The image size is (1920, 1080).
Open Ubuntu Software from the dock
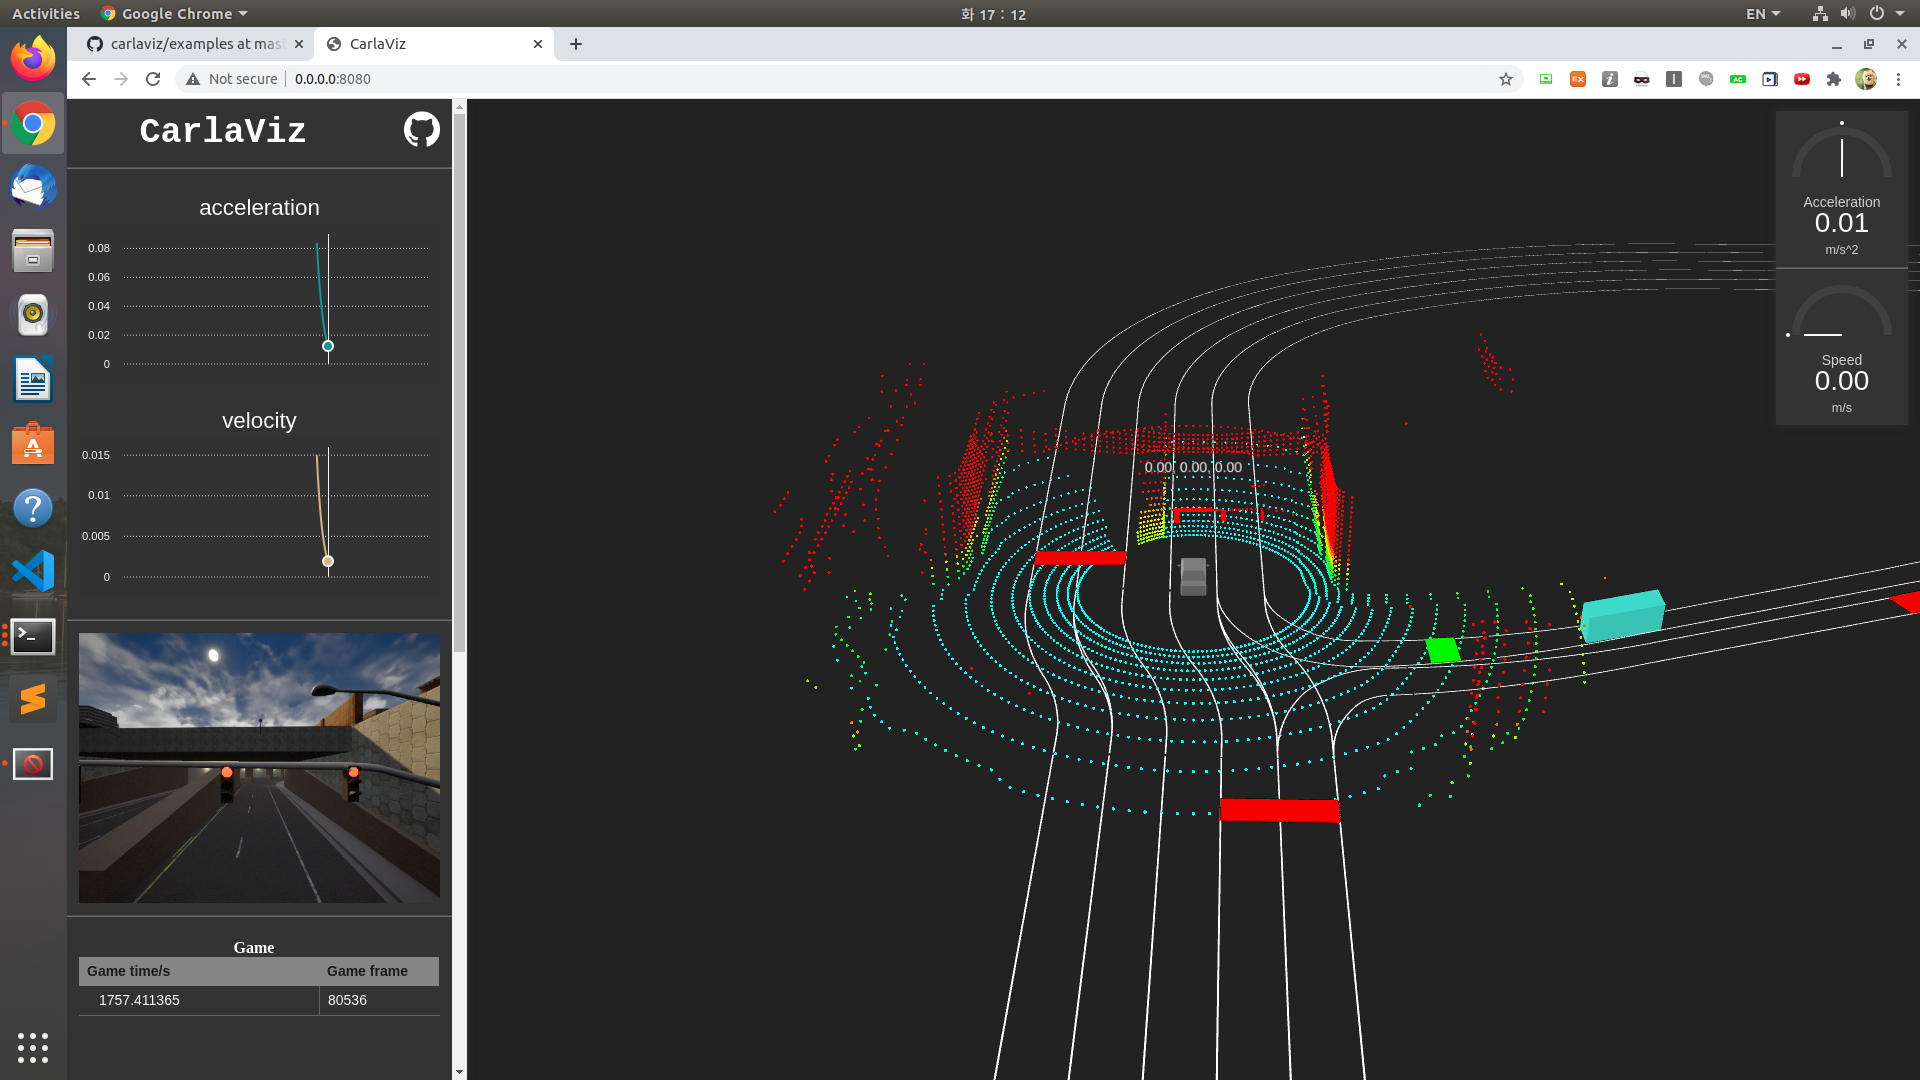(x=33, y=444)
